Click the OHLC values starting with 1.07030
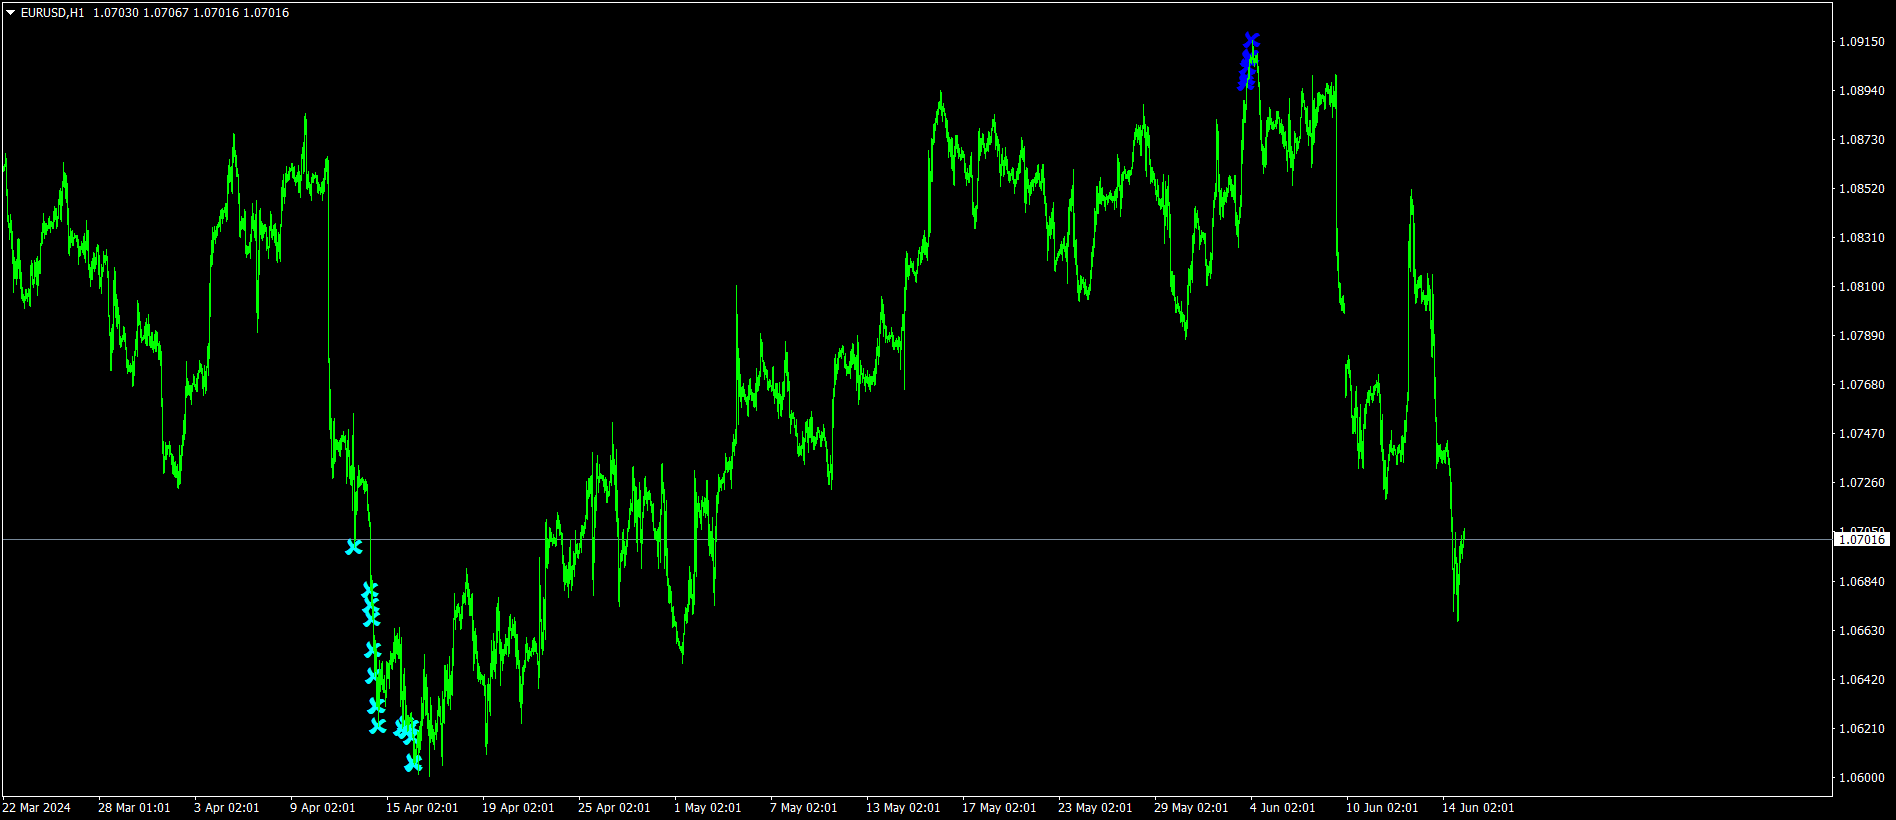This screenshot has height=820, width=1896. click(191, 13)
